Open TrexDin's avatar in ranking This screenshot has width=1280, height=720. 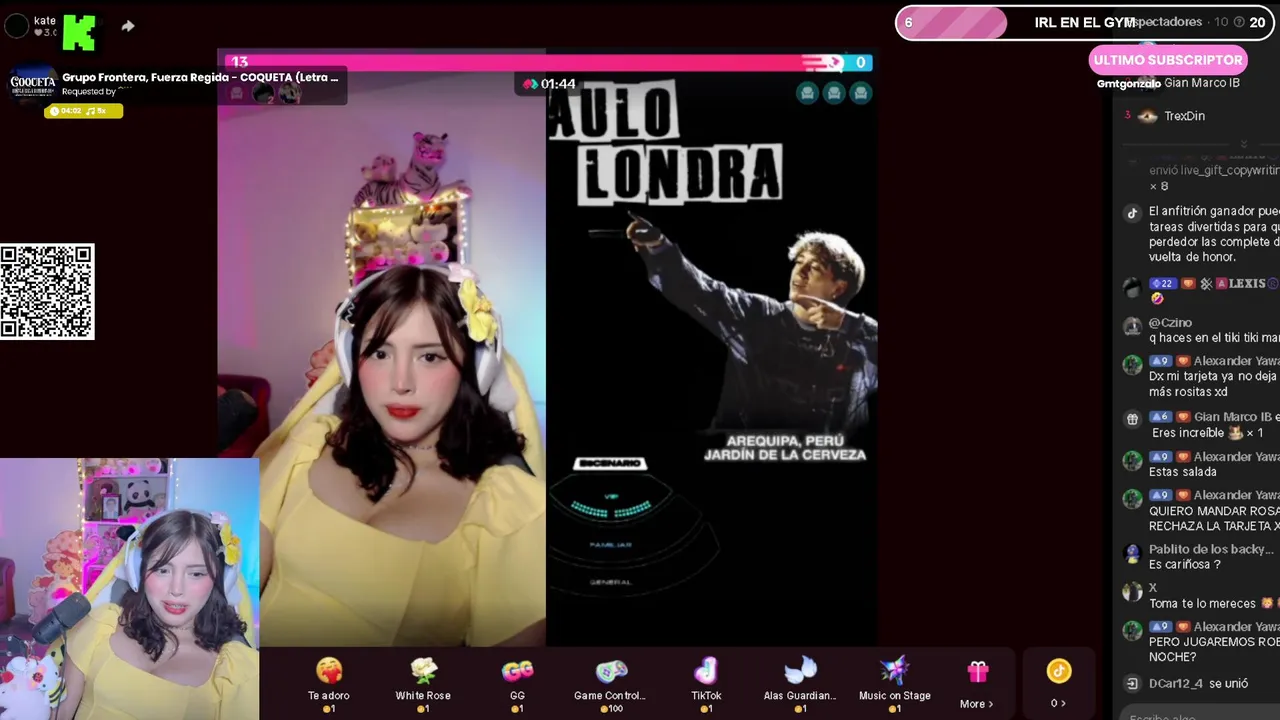(x=1147, y=116)
